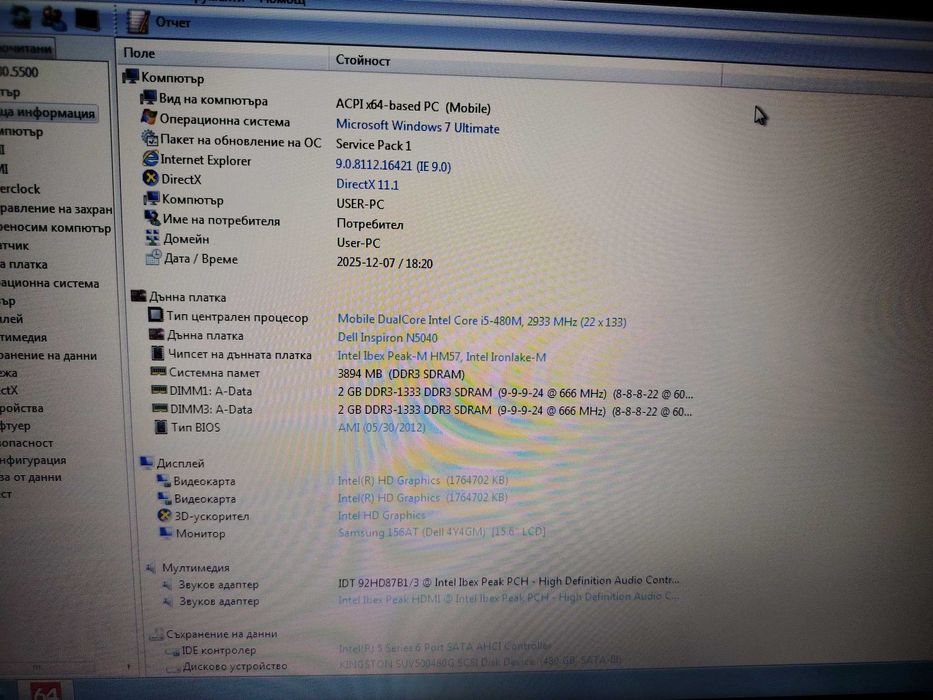The image size is (933, 700).
Task: Click the Системна памет icon
Action: [158, 371]
